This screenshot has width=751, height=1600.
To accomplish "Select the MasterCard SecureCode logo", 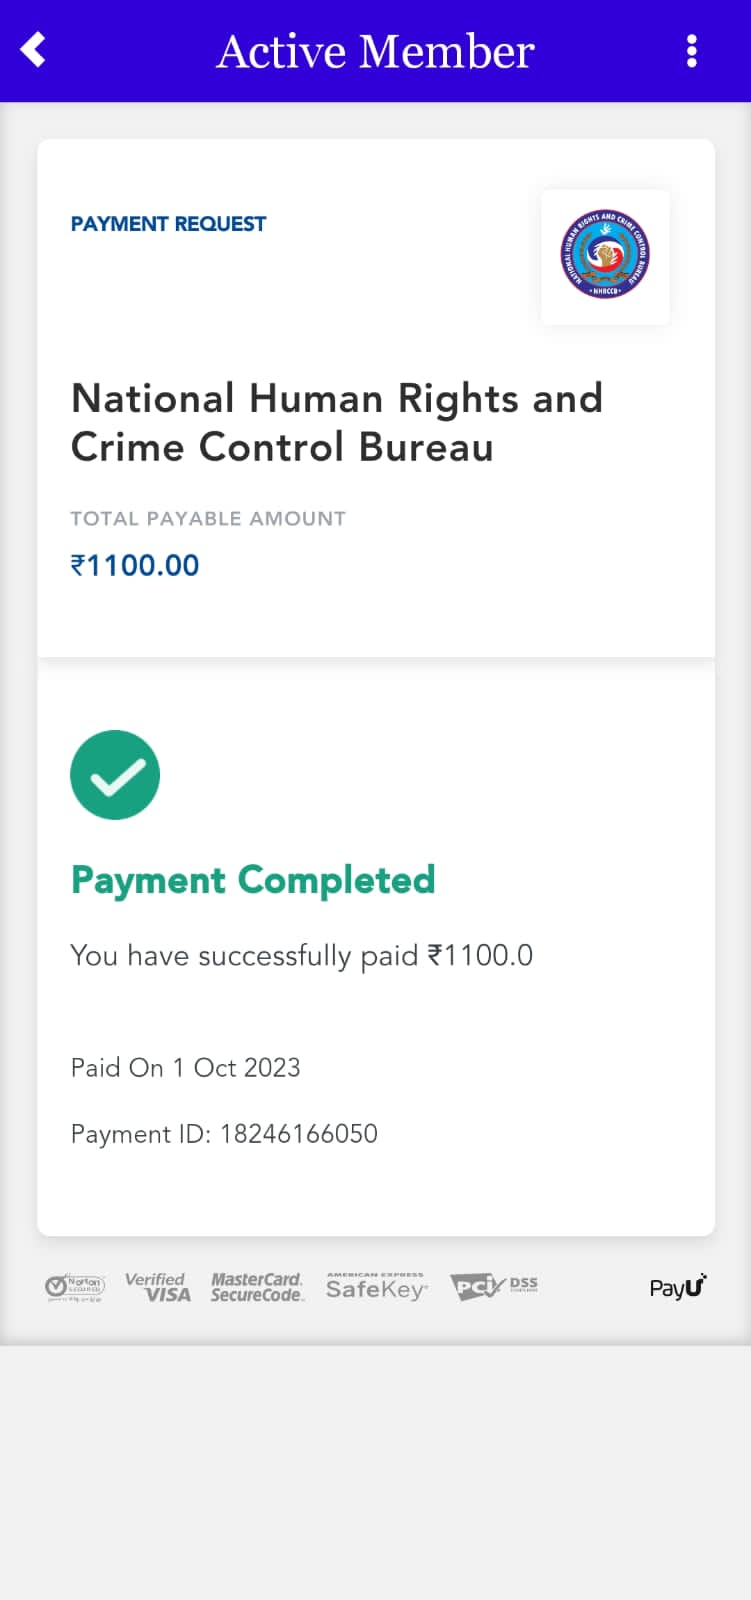I will point(257,1287).
